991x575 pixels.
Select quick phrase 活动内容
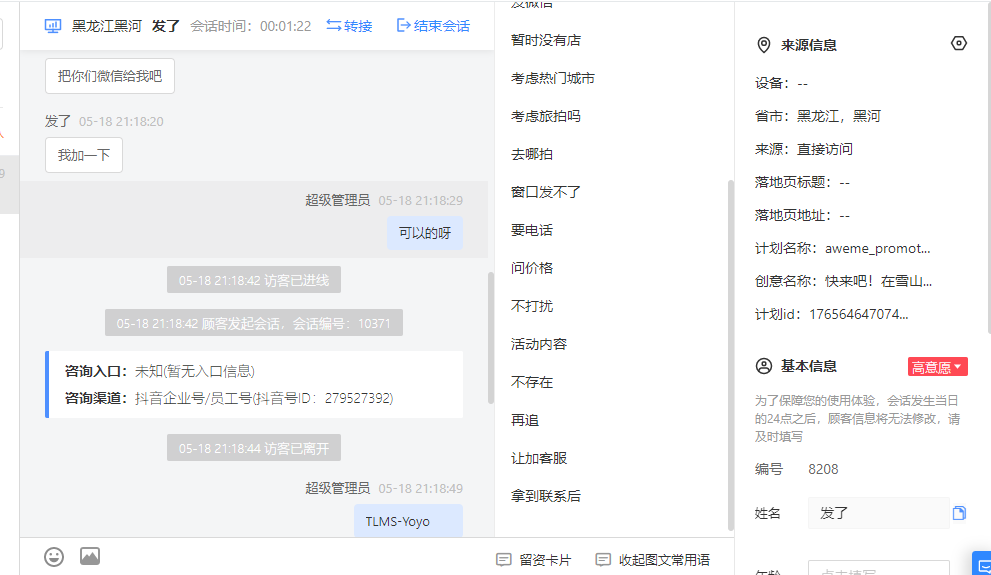538,344
